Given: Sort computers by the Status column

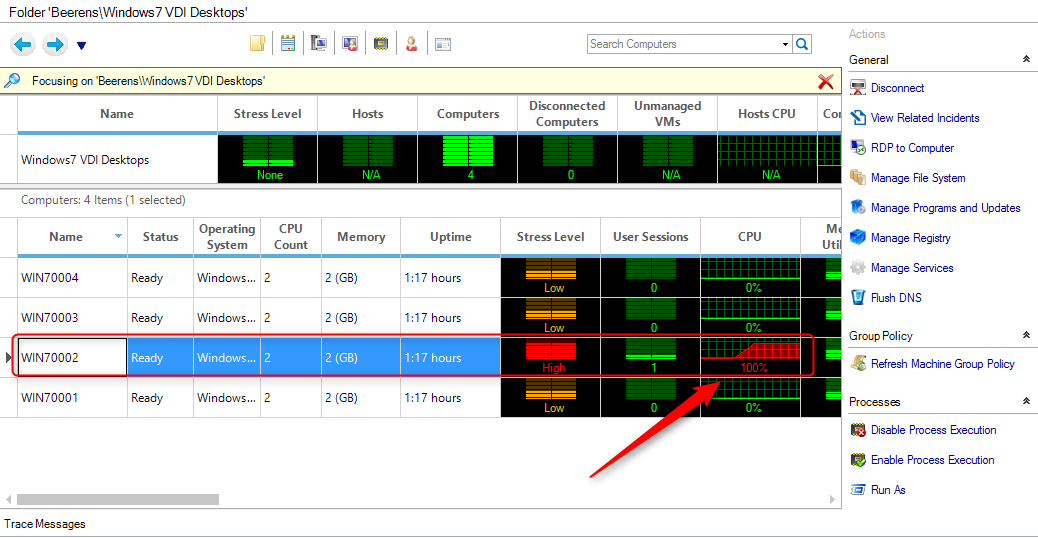Looking at the screenshot, I should [160, 237].
